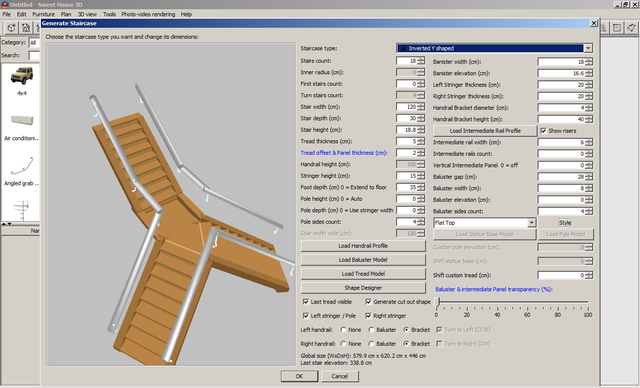Screen dimensions: 640x388
Task: Click the transparency slider handle
Action: (x=438, y=302)
